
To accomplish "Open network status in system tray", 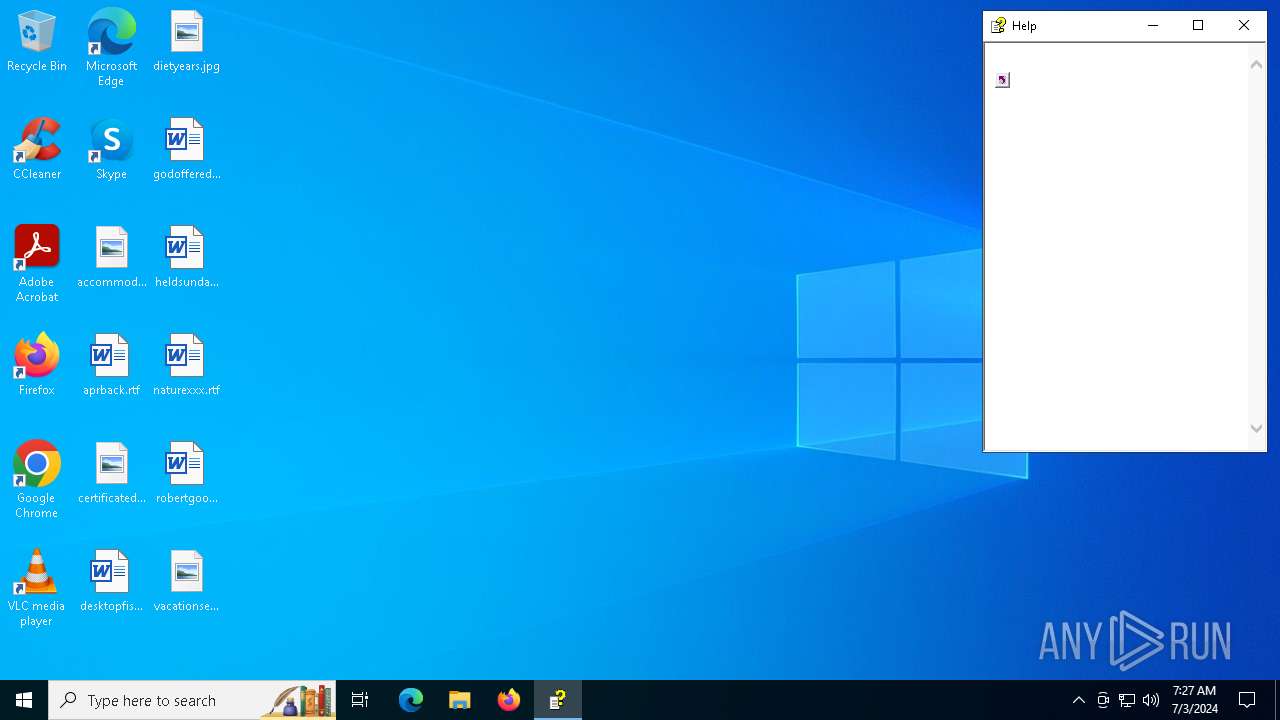I will pyautogui.click(x=1127, y=700).
